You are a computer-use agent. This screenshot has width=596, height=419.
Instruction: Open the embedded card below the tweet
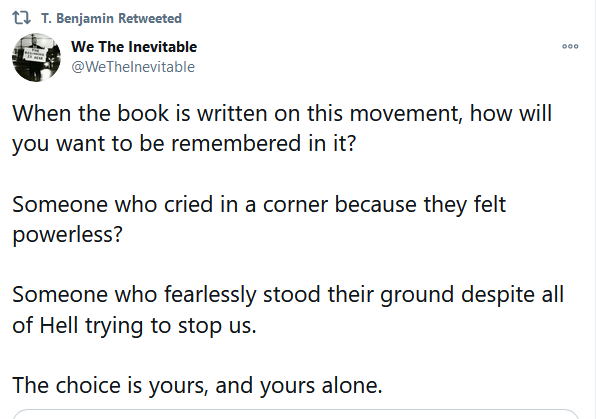(x=296, y=414)
